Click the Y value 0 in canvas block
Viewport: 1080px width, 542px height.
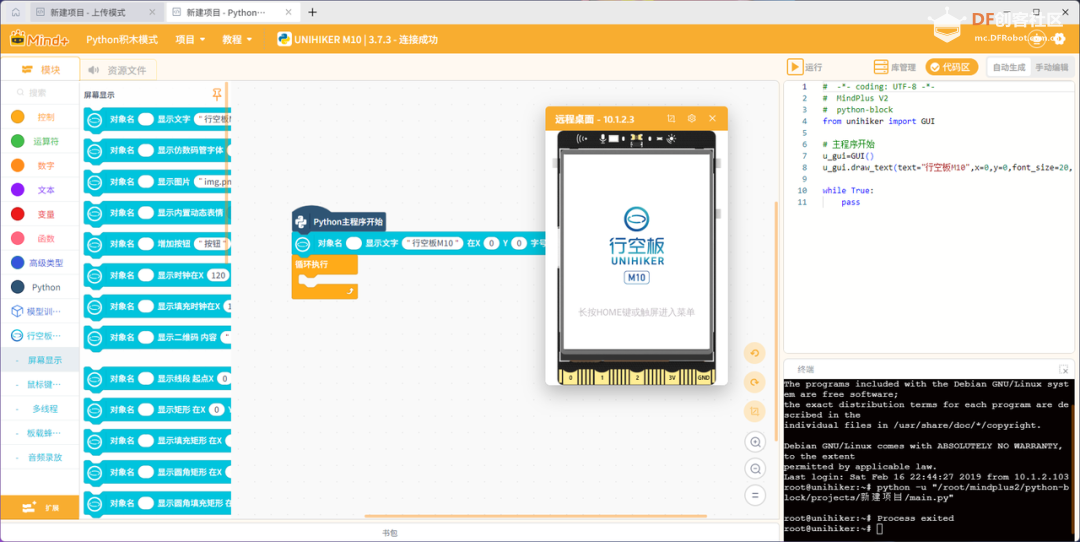point(519,243)
